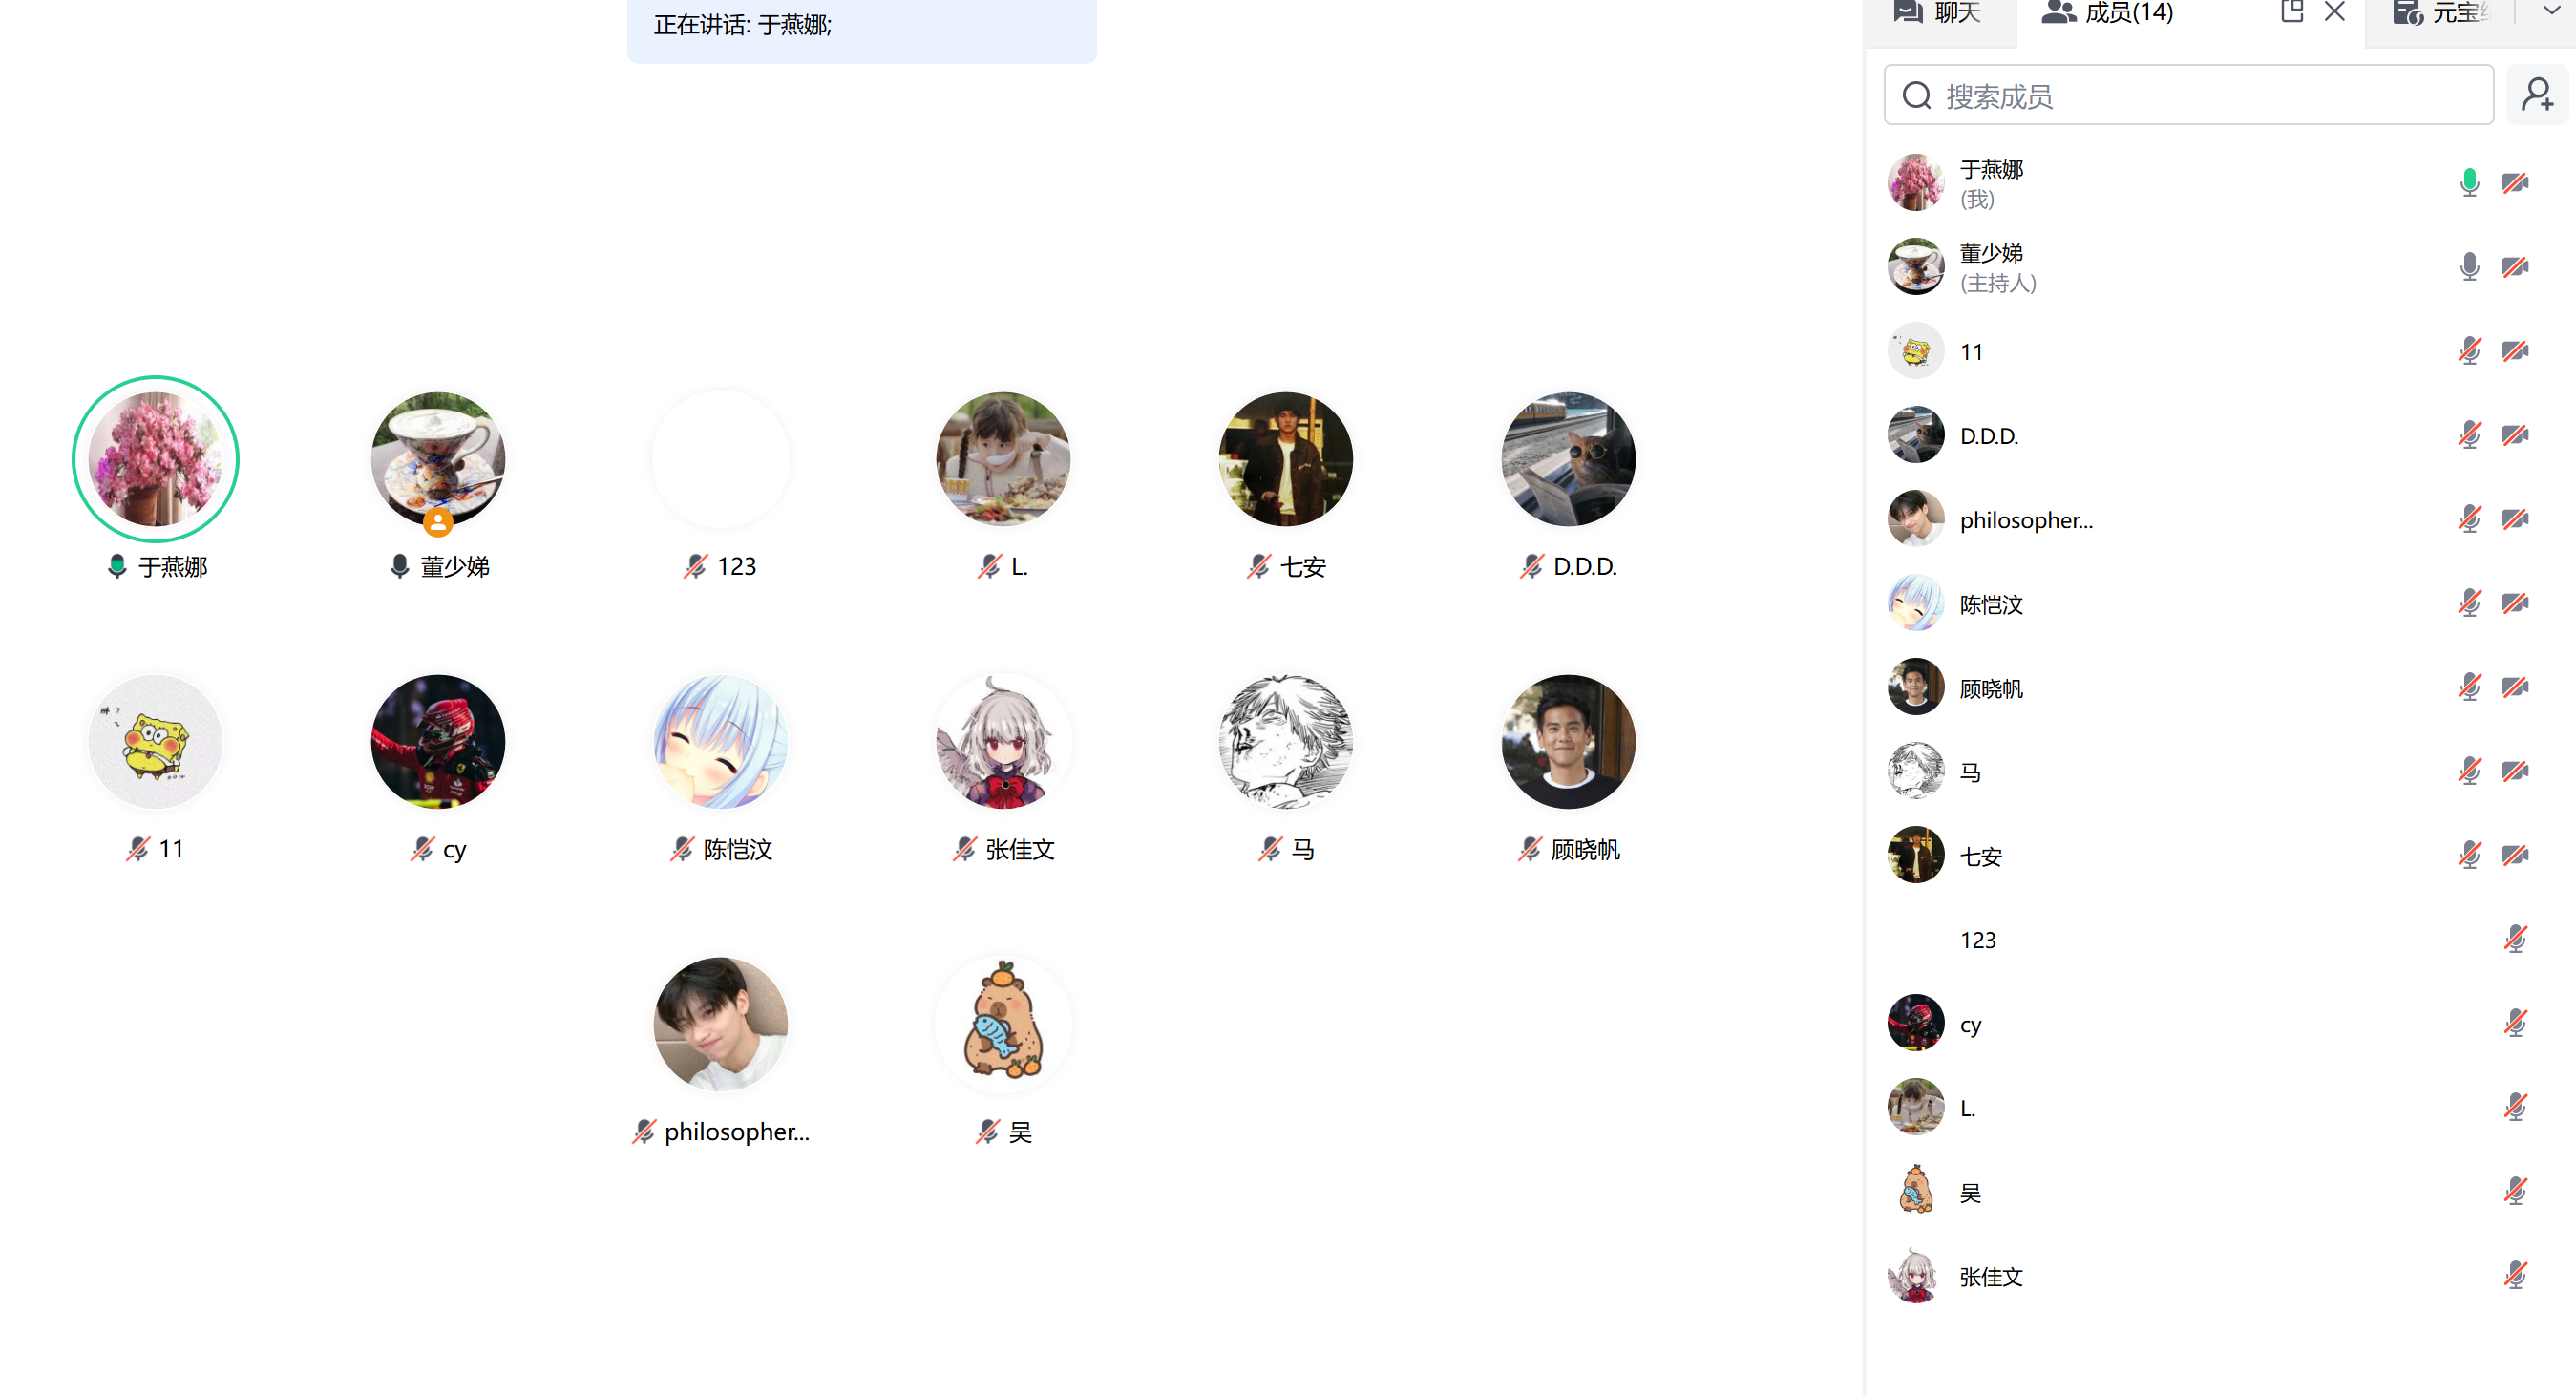Toggle 于燕娜's green microphone in member list

click(x=2469, y=182)
